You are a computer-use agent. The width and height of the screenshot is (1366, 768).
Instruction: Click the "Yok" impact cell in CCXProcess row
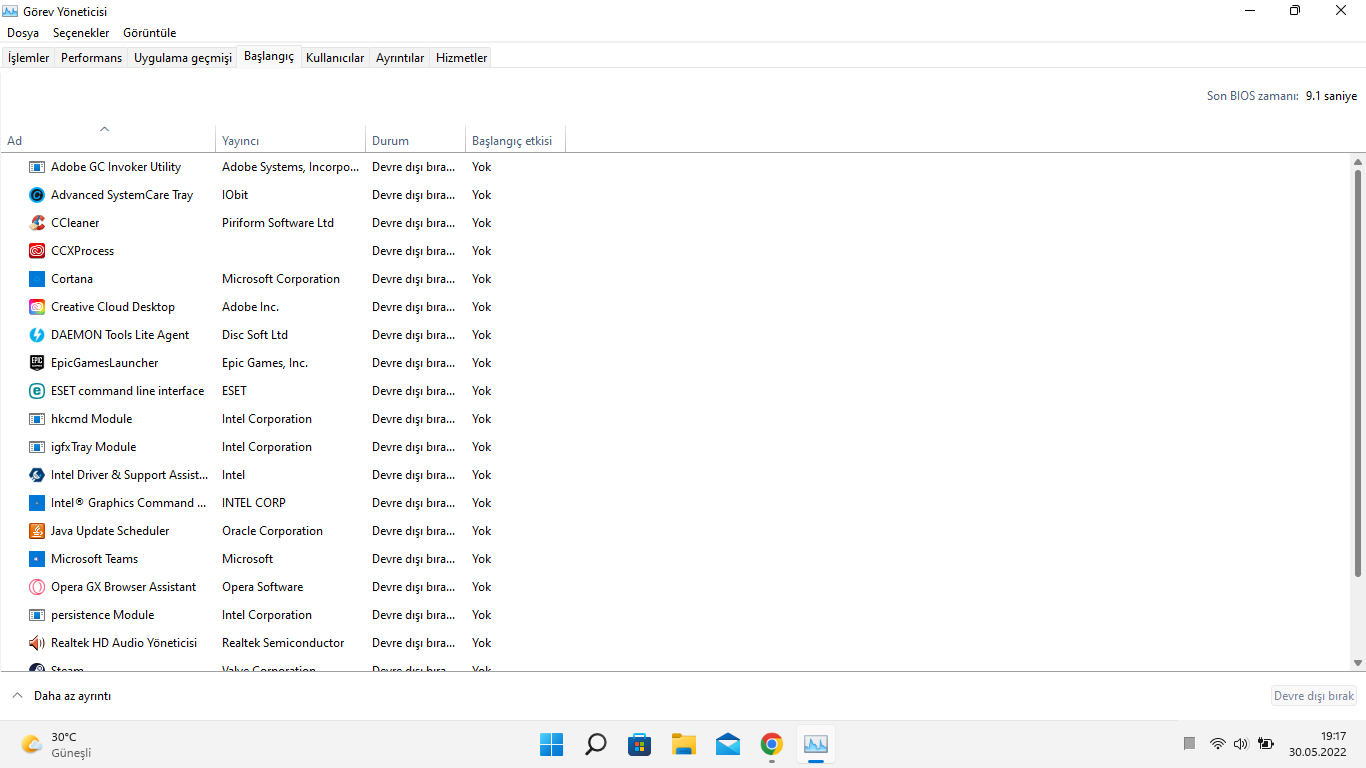482,251
